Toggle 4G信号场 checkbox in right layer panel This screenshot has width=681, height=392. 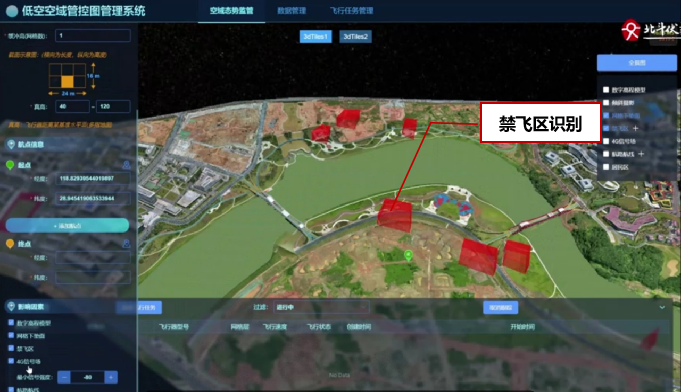(606, 141)
